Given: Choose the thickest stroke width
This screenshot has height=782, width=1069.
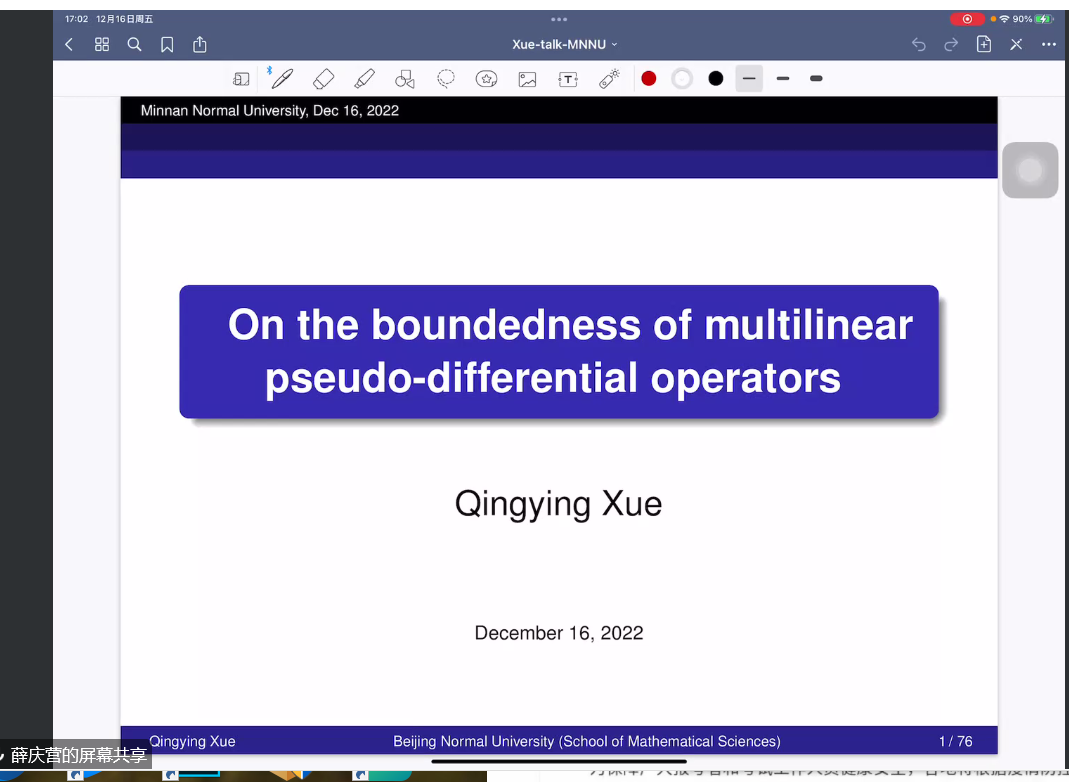Looking at the screenshot, I should pos(816,78).
